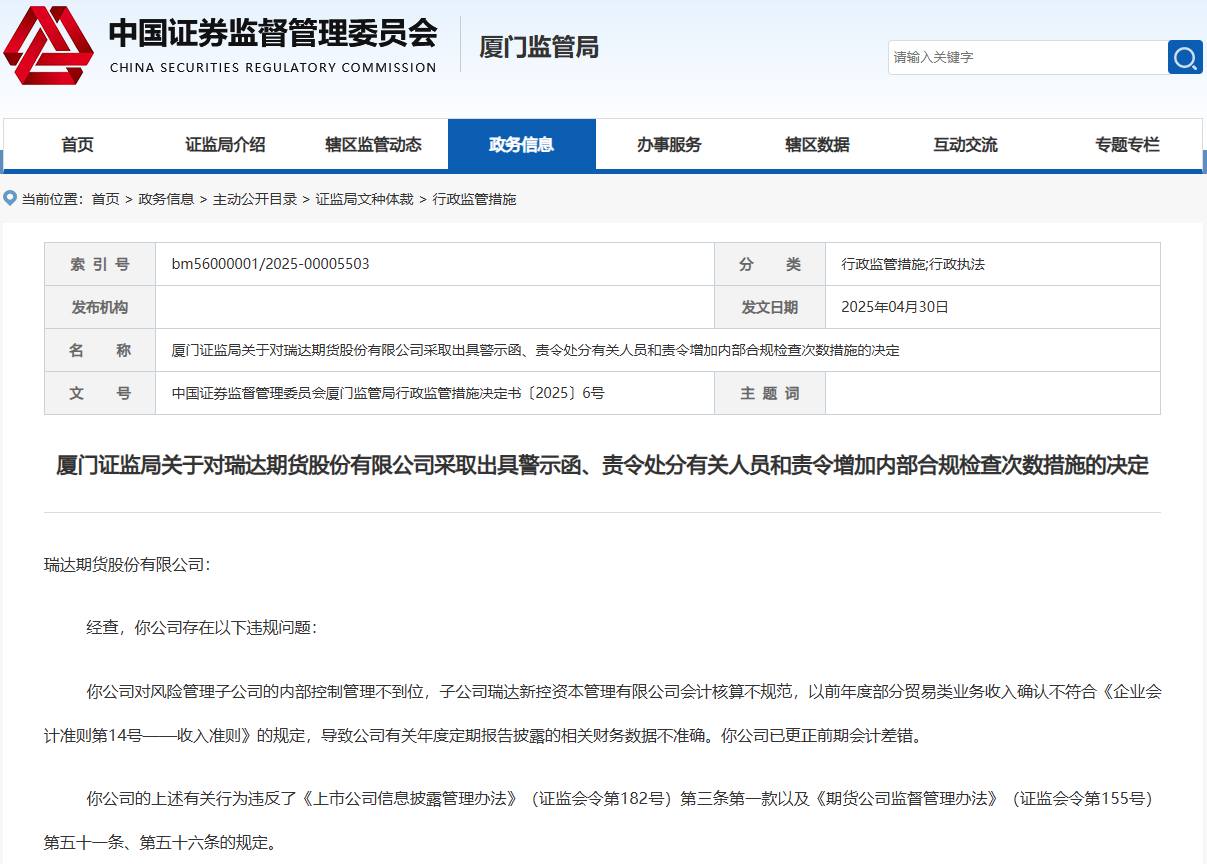The height and width of the screenshot is (864, 1207).
Task: Navigate to 主动公开目录 breadcrumb link
Action: pos(255,199)
